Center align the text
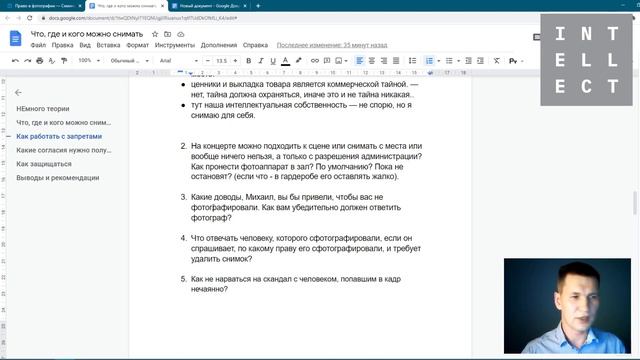 tap(371, 61)
